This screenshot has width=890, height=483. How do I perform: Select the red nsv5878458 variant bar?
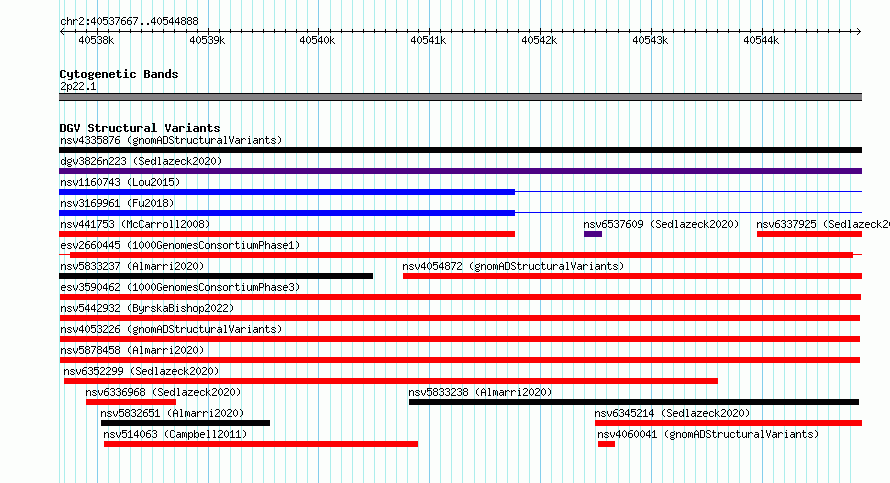pos(459,360)
